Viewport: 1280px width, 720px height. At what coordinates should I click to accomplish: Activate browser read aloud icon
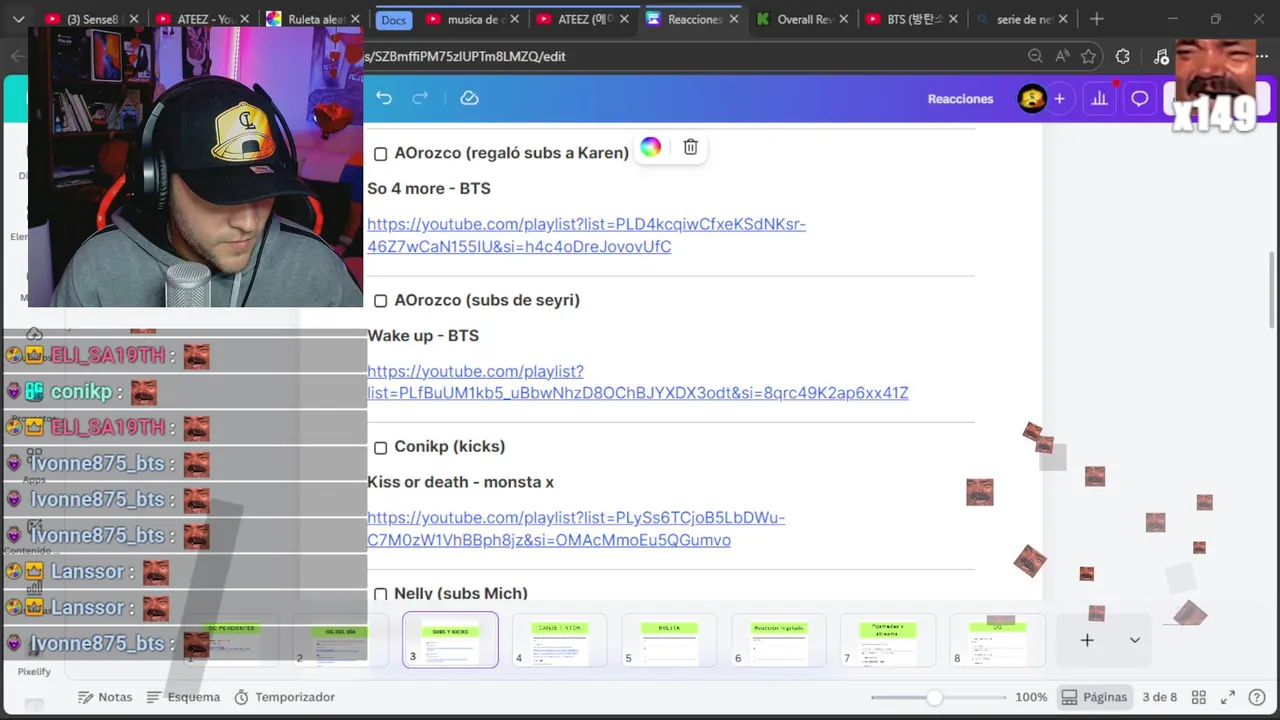[1062, 57]
